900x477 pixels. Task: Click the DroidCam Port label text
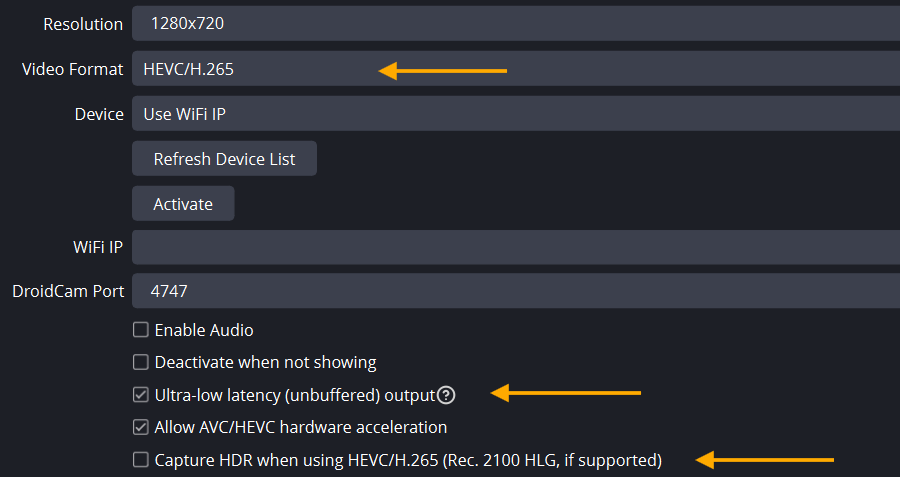pos(68,291)
